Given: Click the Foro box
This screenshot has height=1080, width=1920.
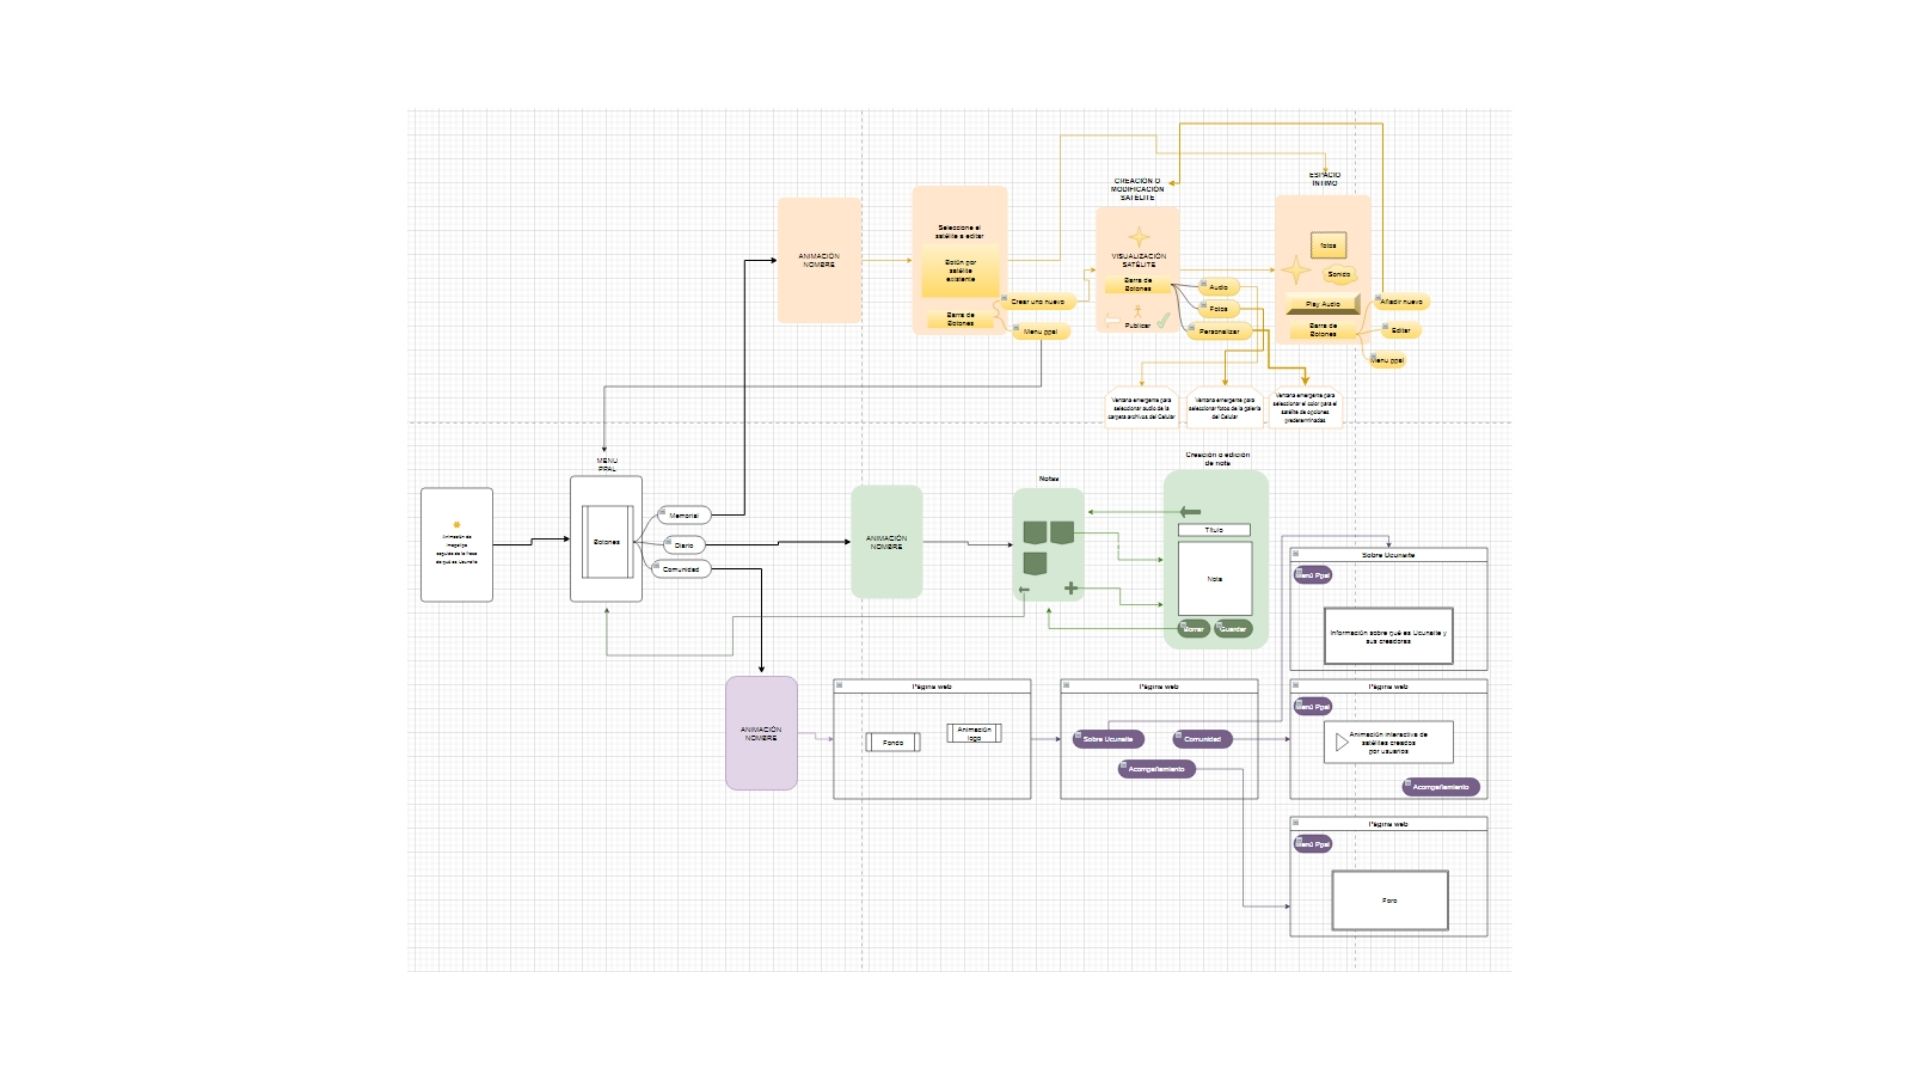Looking at the screenshot, I should click(1389, 900).
